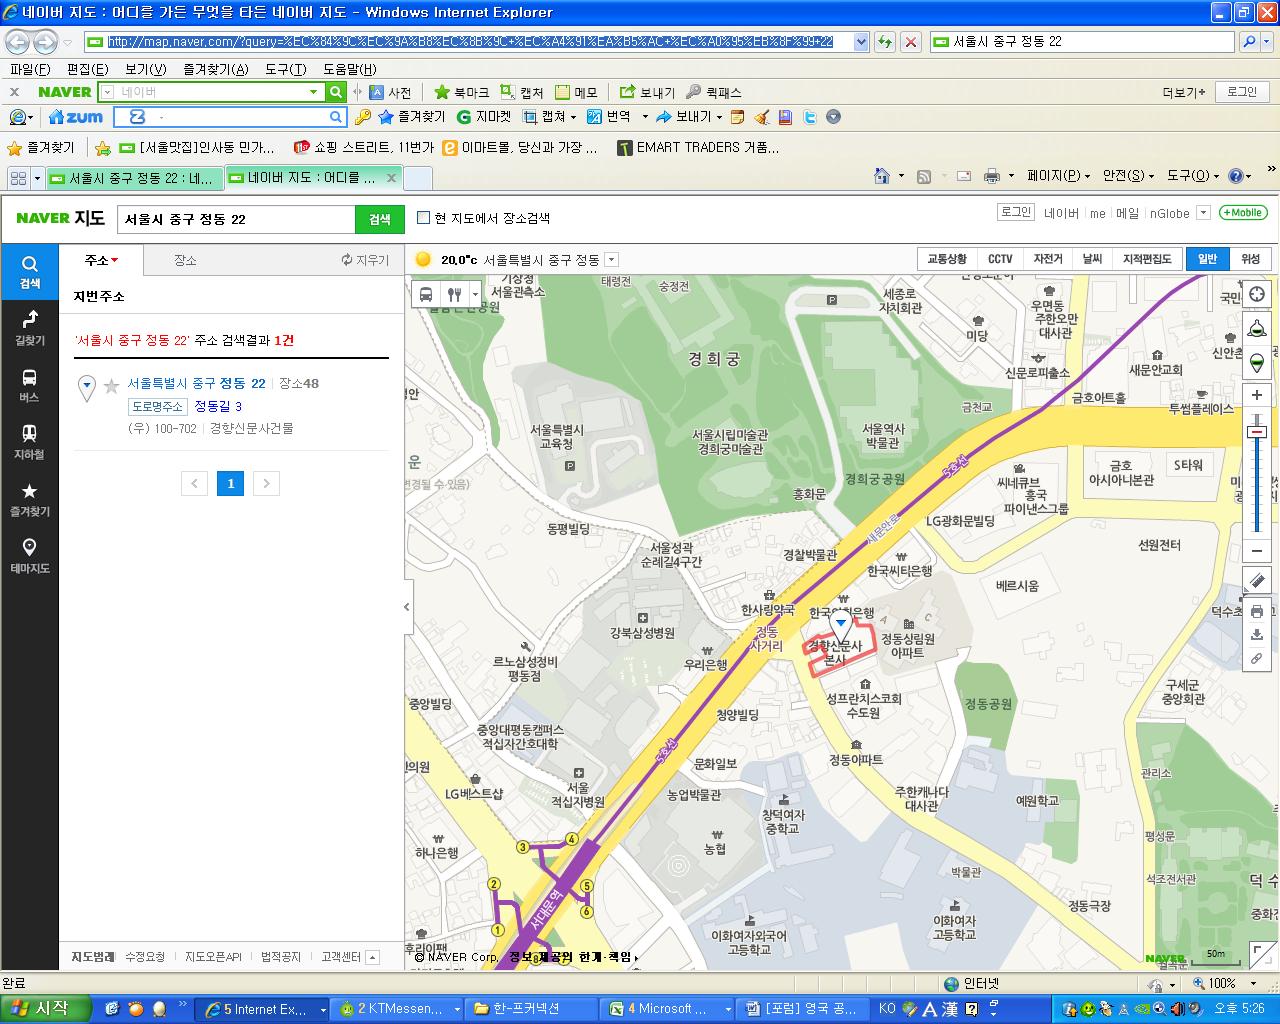The image size is (1280, 1024).
Task: Open the 즐겨찾기(A) menu
Action: click(215, 69)
